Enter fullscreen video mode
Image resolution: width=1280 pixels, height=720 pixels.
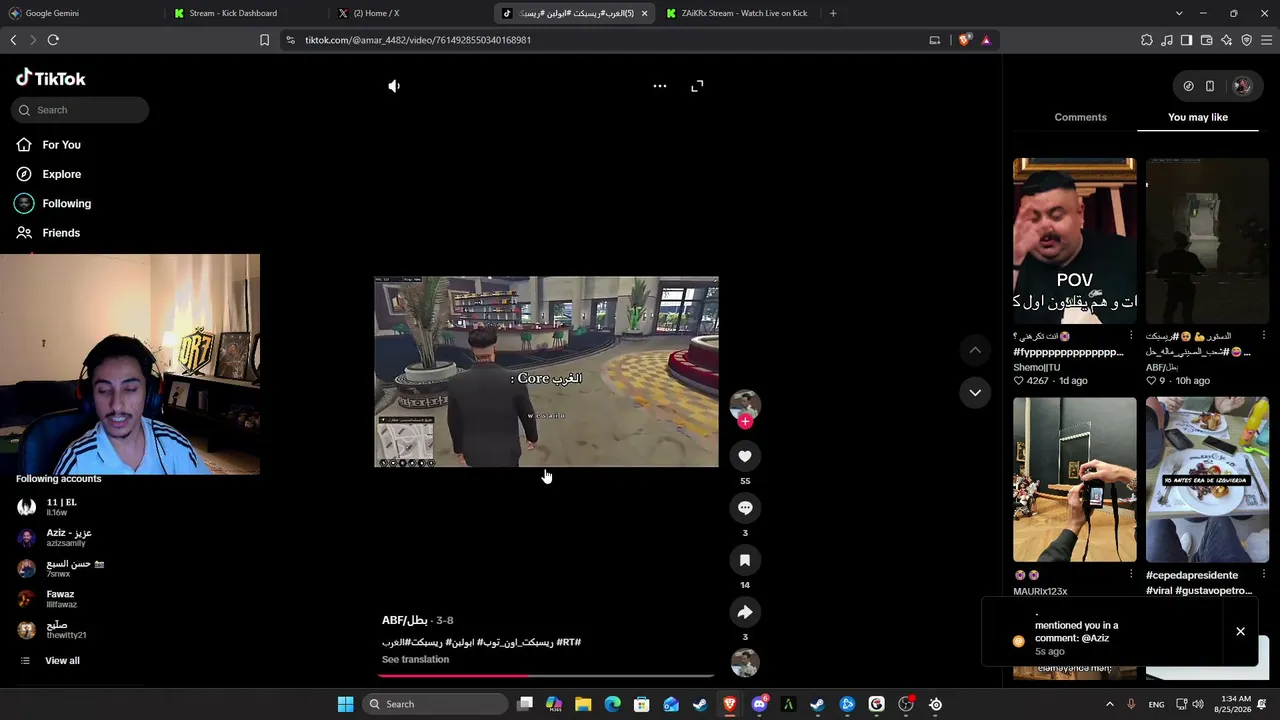tap(697, 86)
